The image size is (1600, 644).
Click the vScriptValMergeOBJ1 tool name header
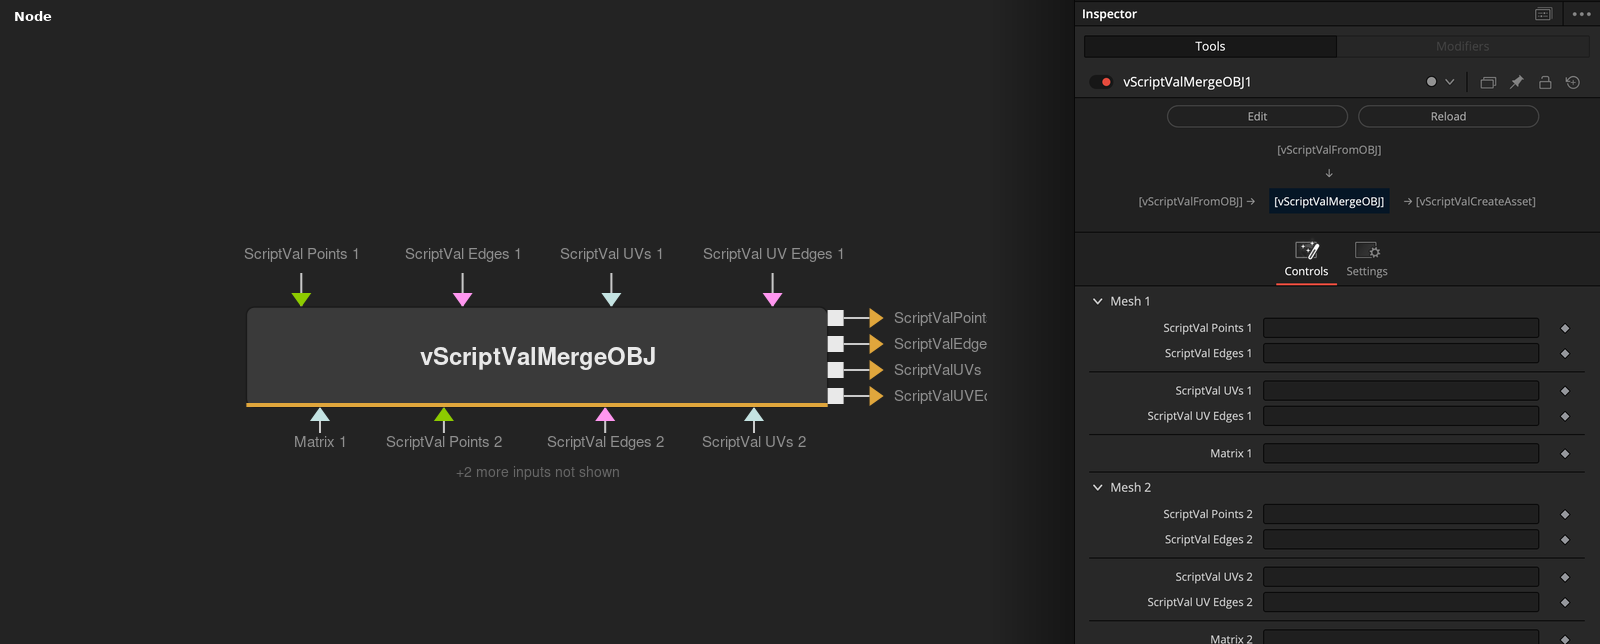1187,82
